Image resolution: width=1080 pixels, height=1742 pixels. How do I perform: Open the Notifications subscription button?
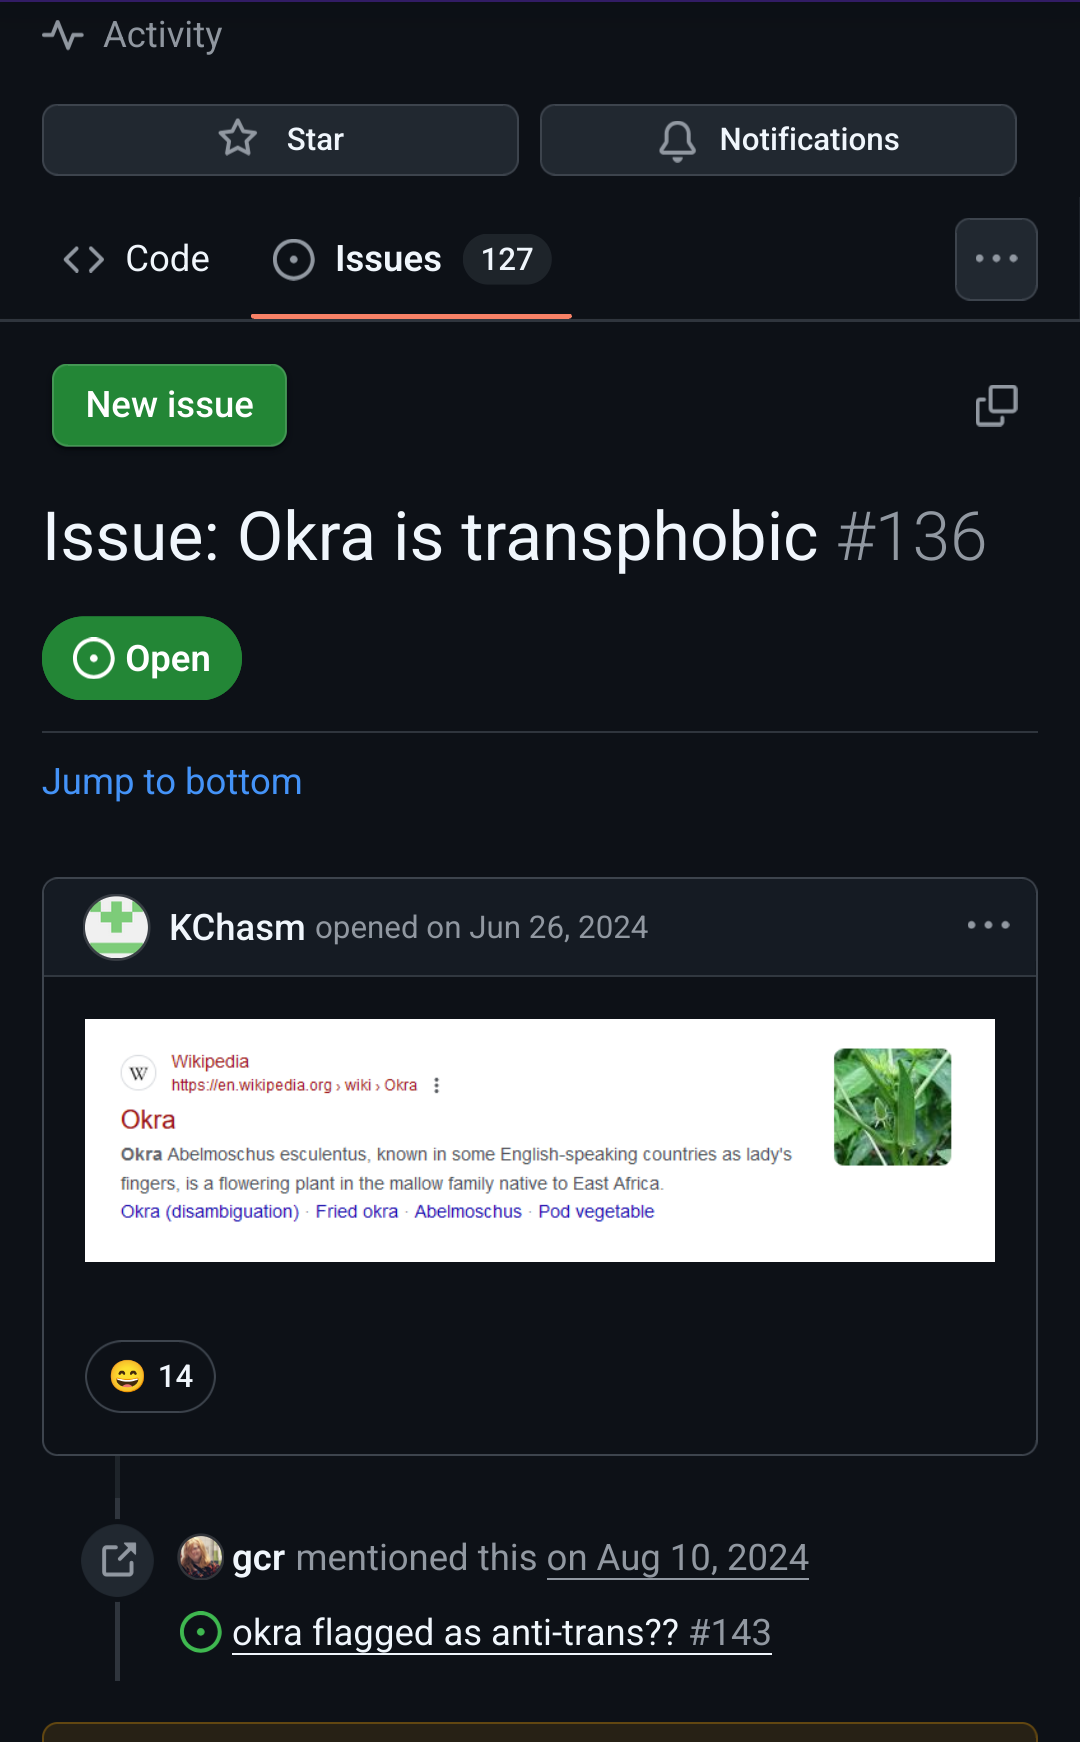(x=778, y=140)
